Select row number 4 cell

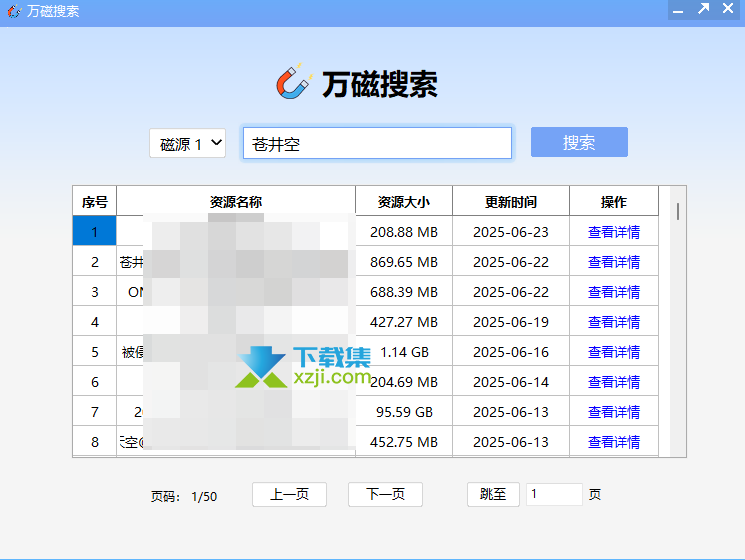(x=95, y=321)
